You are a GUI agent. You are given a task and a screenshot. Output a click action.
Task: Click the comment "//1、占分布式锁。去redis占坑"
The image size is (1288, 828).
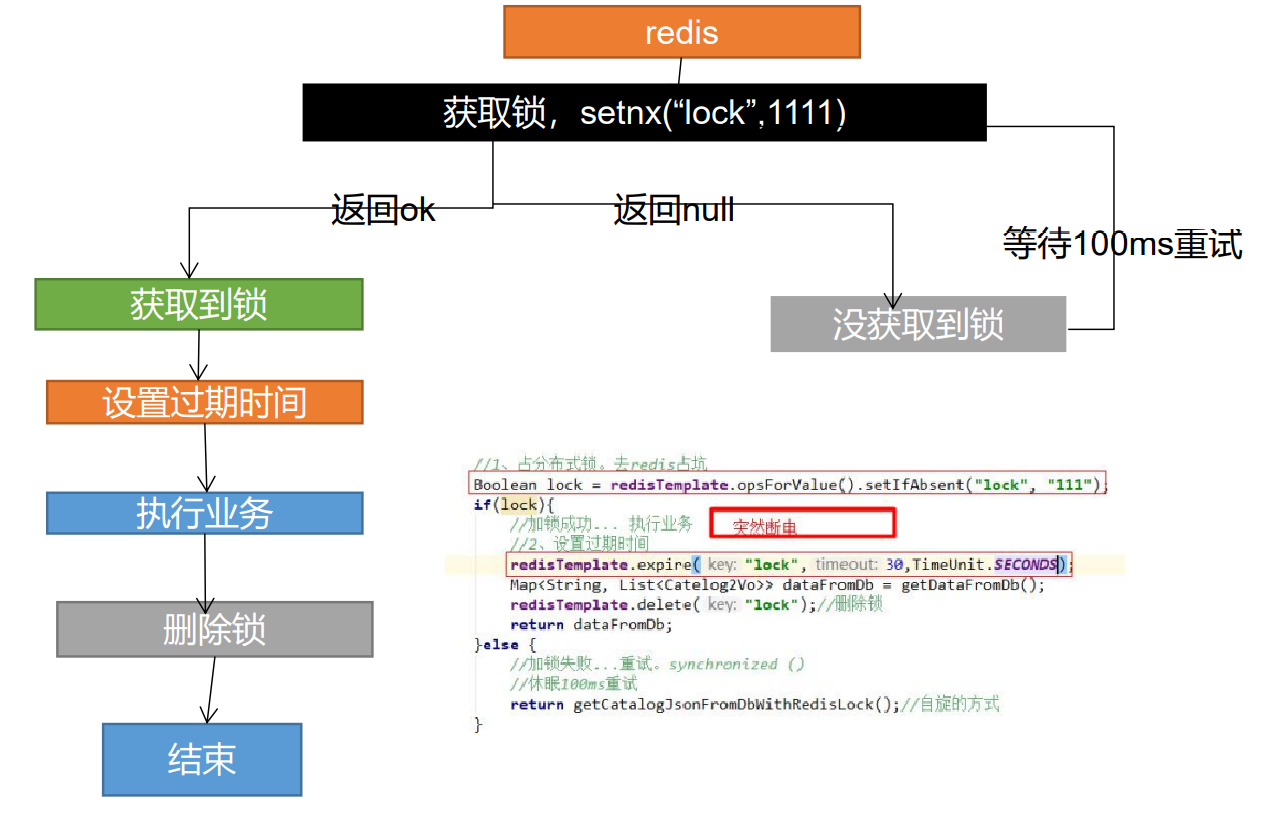coord(590,463)
